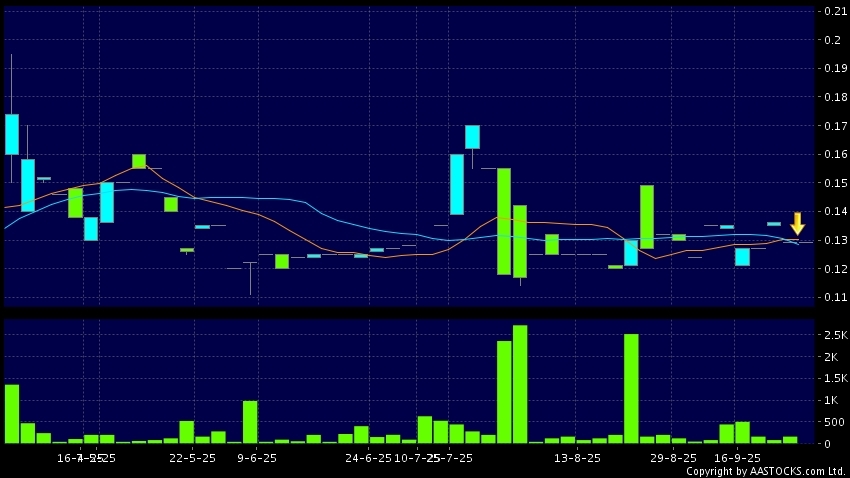850x478 pixels.
Task: Click the yellow down arrow marker
Action: click(797, 223)
